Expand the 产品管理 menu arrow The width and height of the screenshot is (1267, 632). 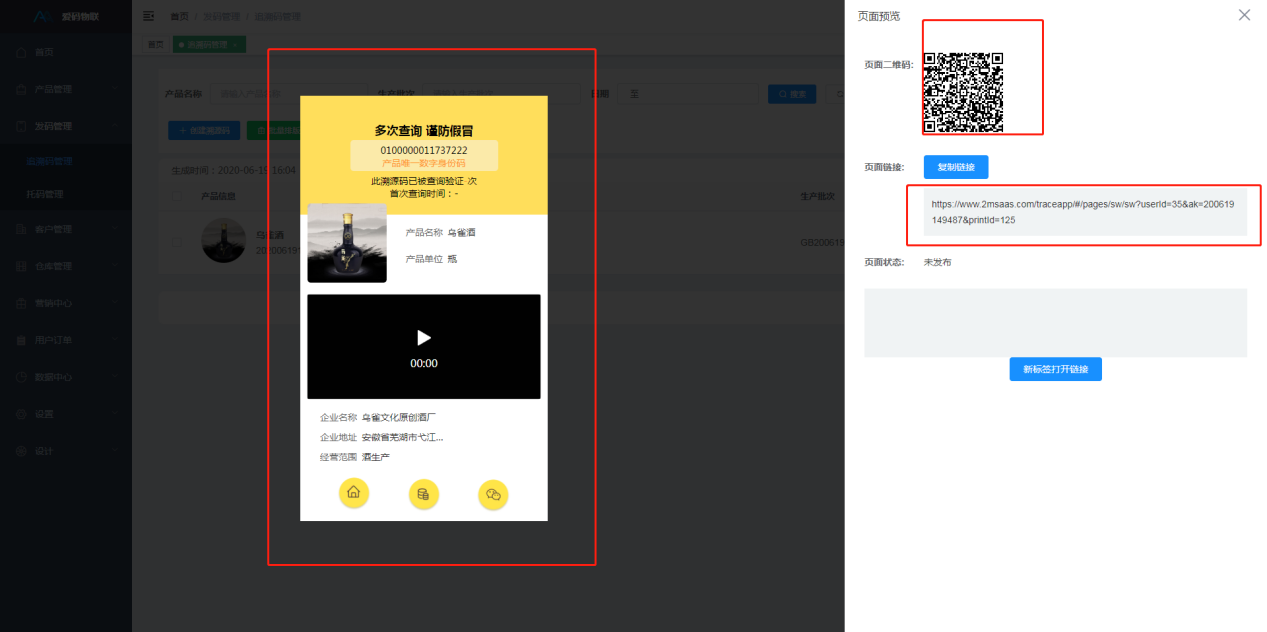[116, 89]
